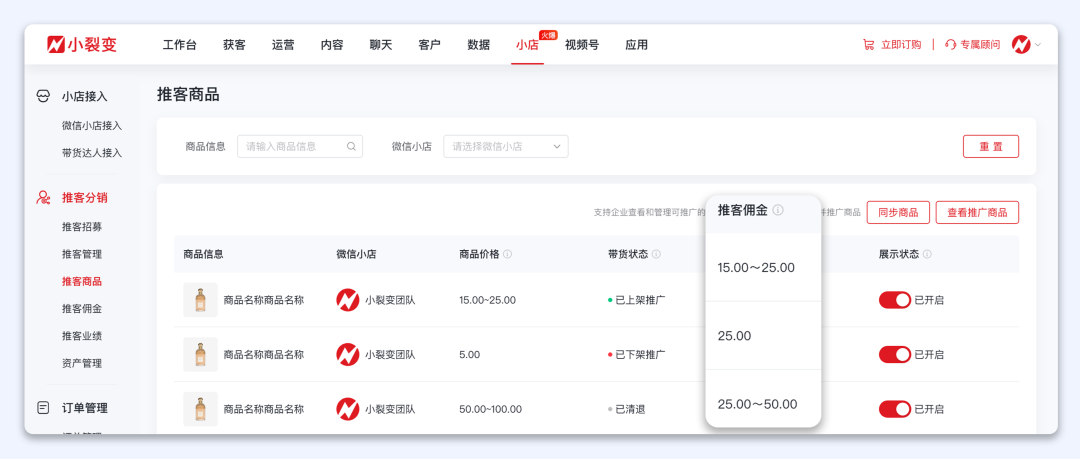Expand the account avatar menu arrow

(x=1038, y=45)
